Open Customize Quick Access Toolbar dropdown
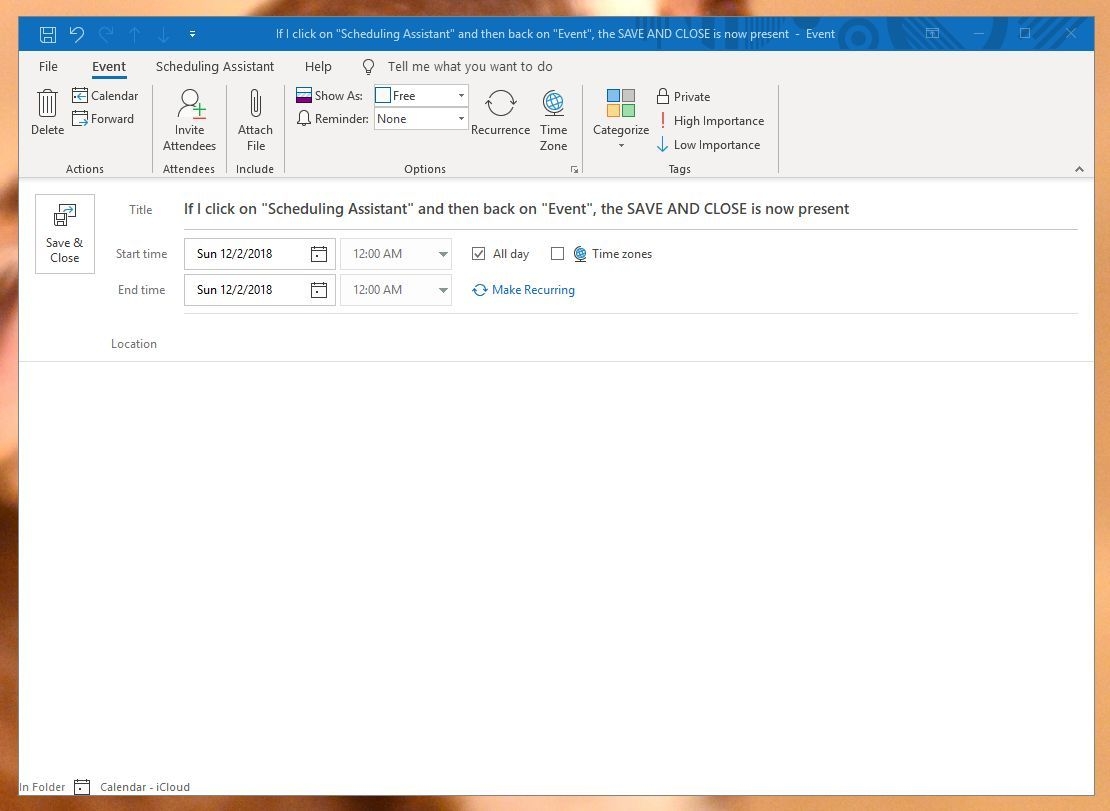 (x=193, y=34)
